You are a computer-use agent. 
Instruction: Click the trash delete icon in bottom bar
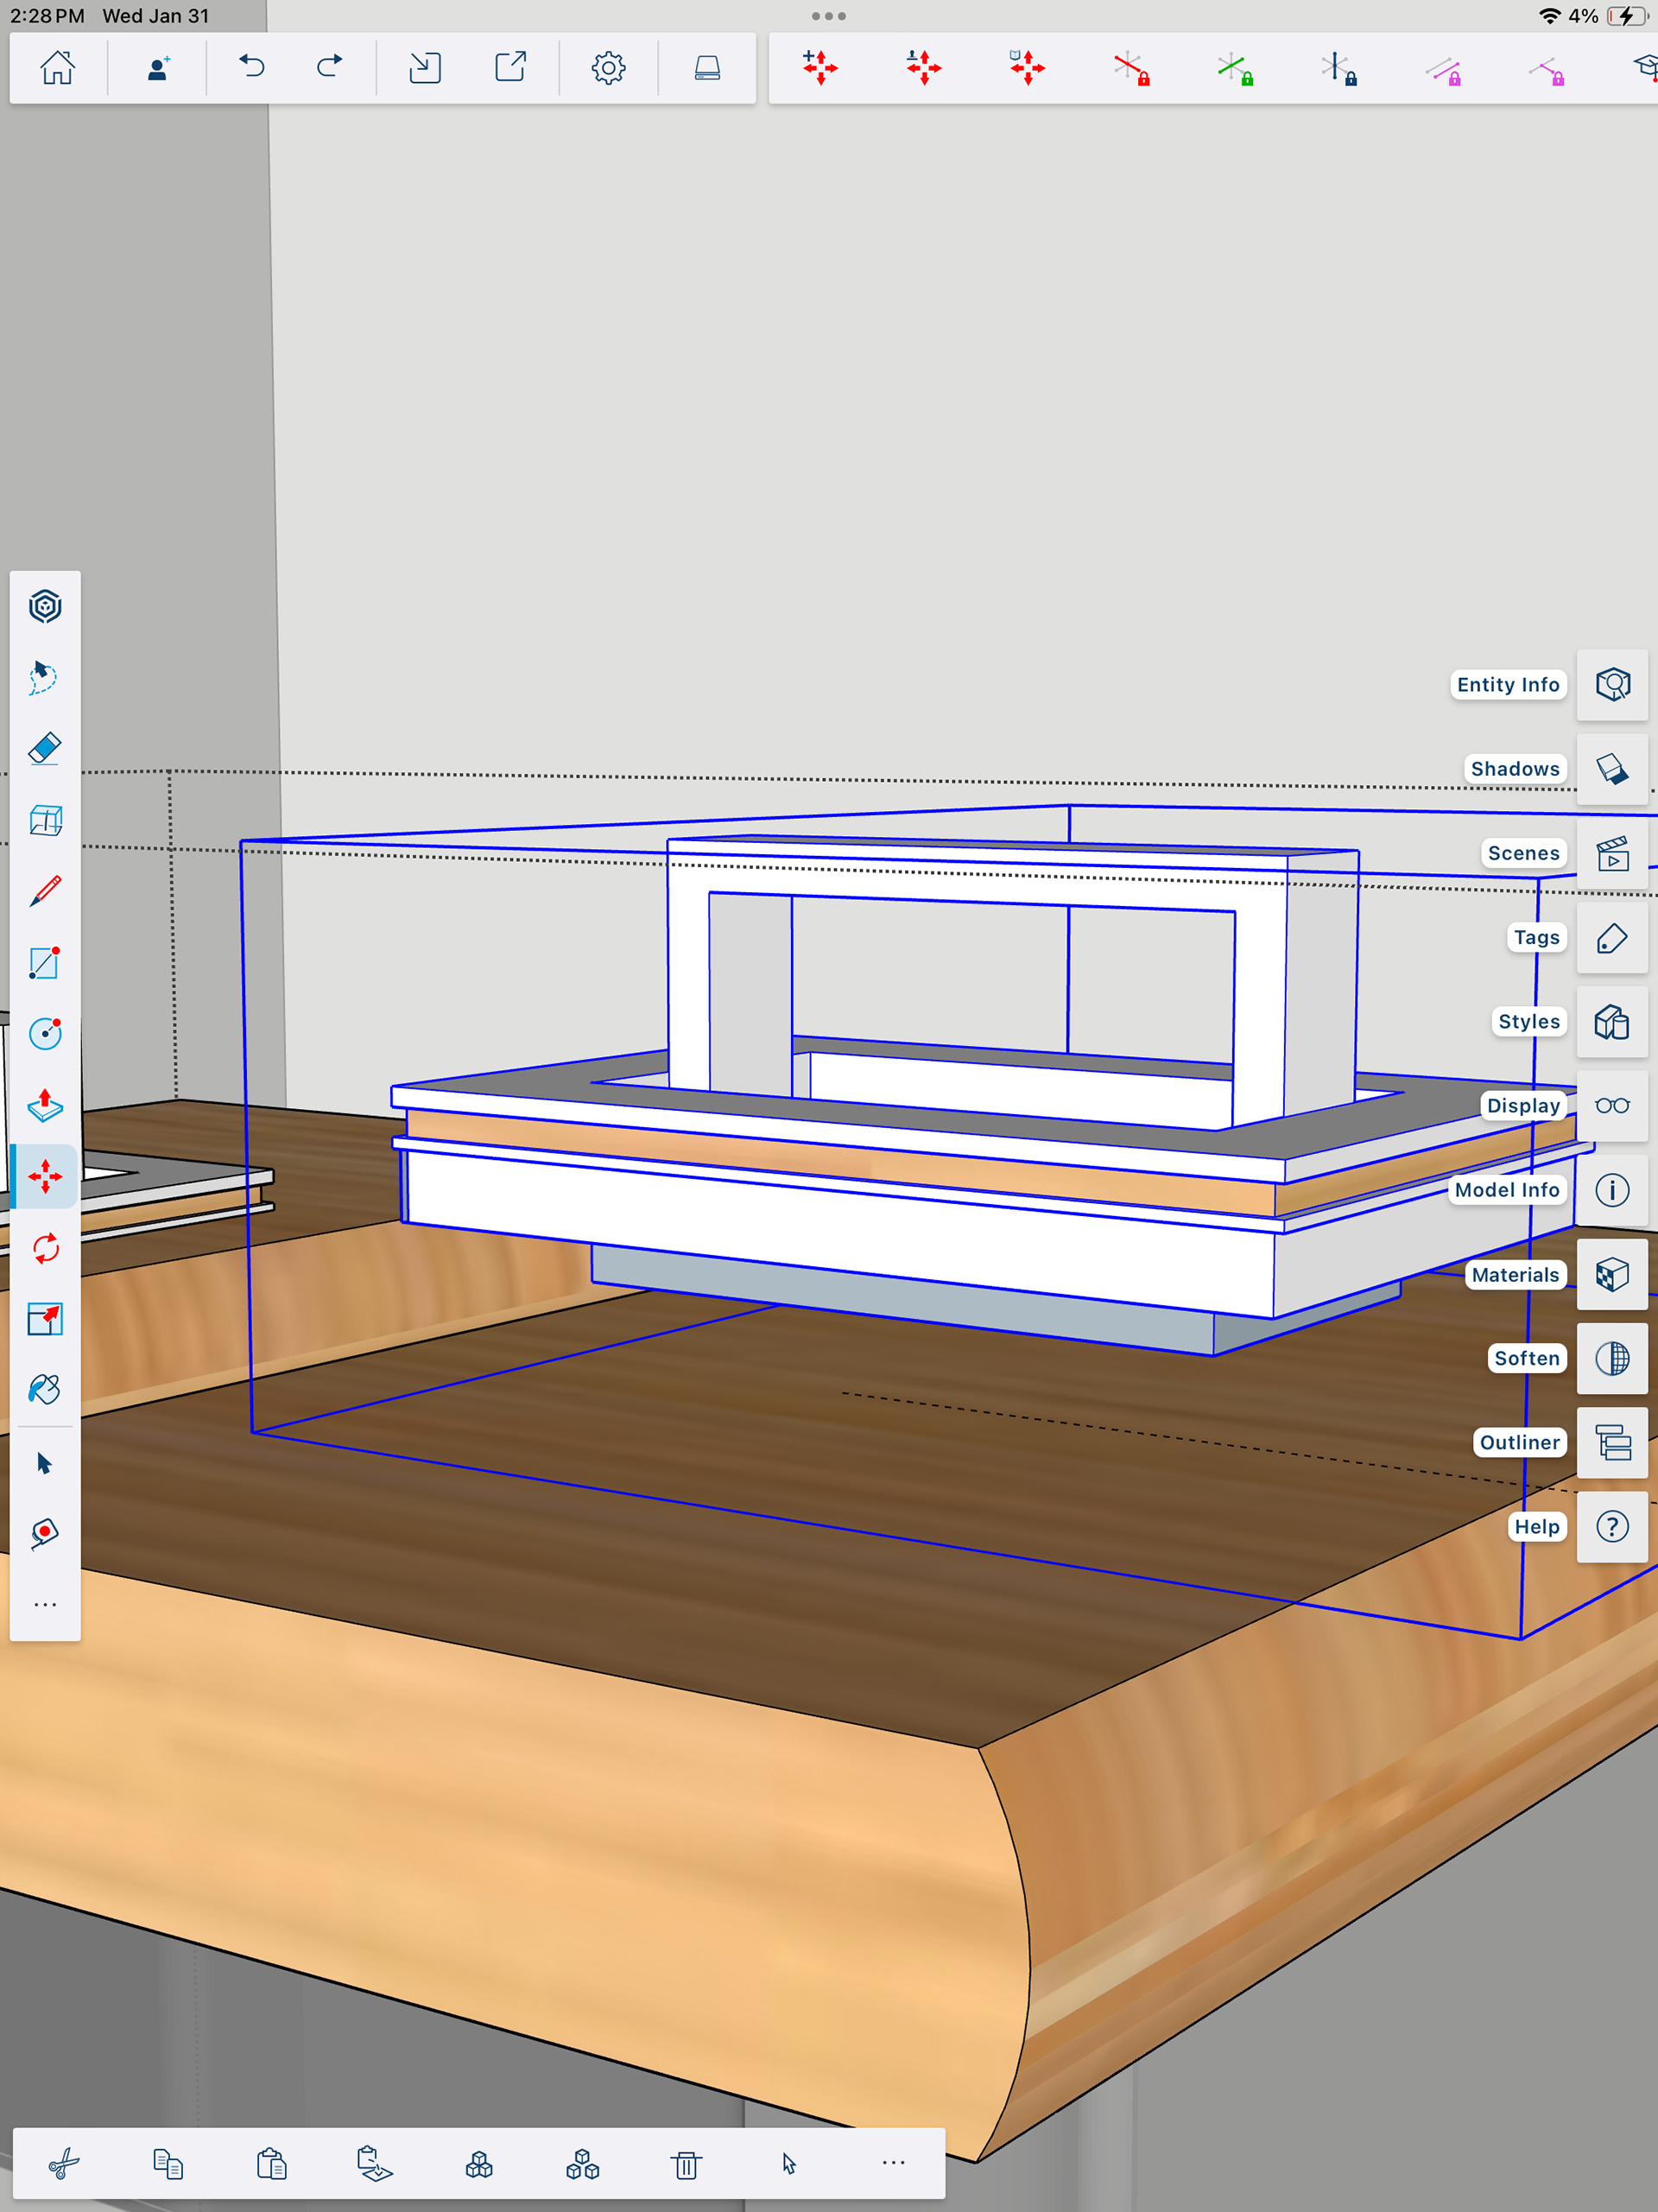point(686,2165)
